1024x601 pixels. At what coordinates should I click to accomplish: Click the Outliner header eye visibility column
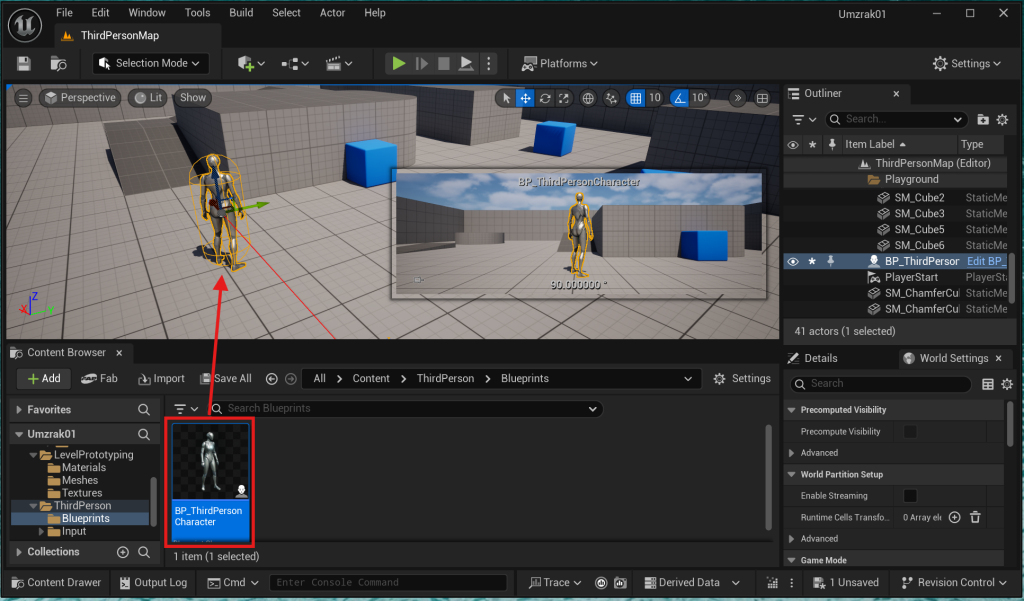[793, 144]
